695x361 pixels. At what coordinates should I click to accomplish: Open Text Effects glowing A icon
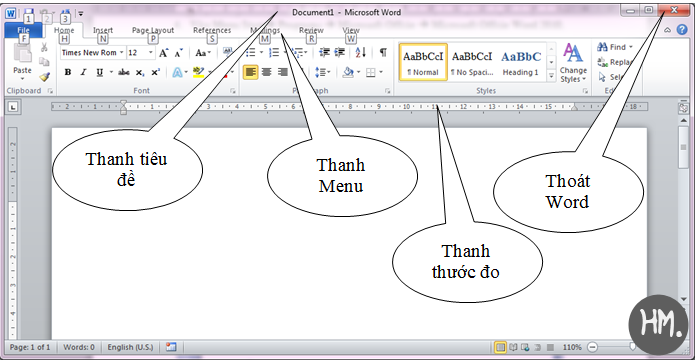click(x=177, y=72)
